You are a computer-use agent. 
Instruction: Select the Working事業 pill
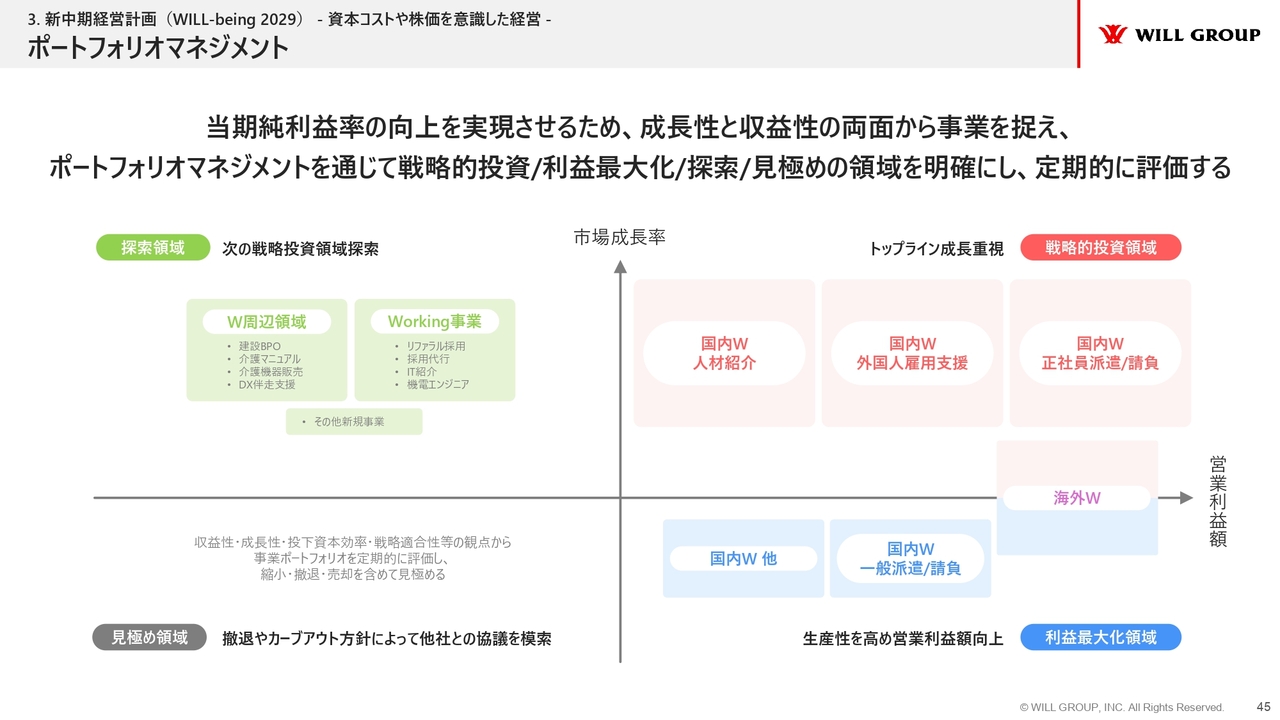pyautogui.click(x=434, y=322)
